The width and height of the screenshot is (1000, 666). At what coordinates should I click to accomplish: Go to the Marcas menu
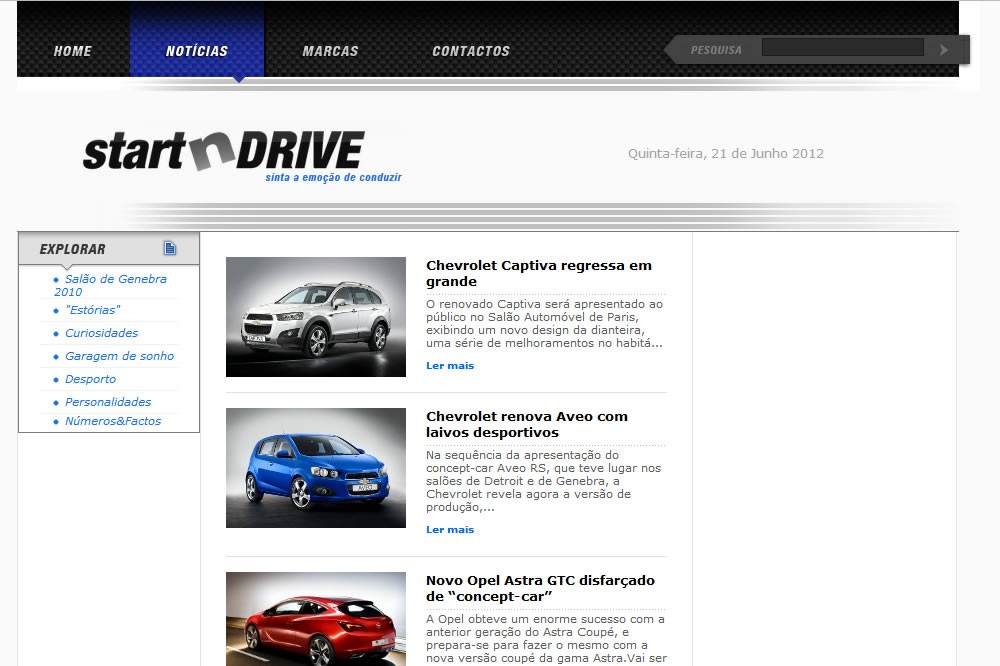click(330, 51)
